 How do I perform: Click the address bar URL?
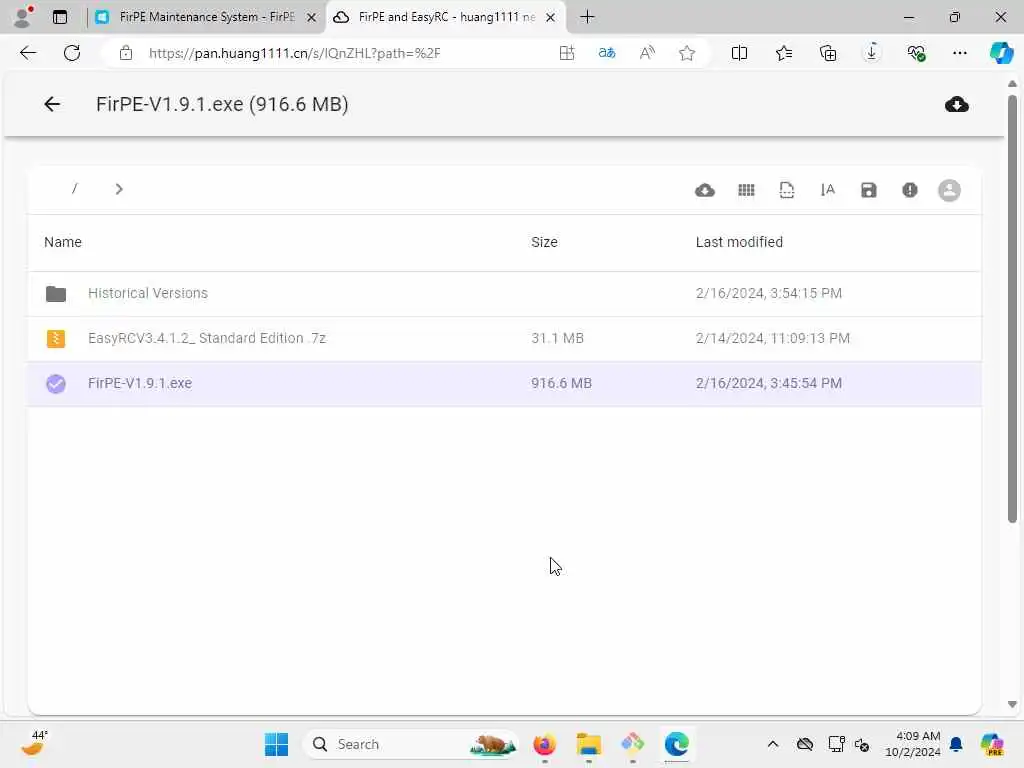click(x=295, y=53)
